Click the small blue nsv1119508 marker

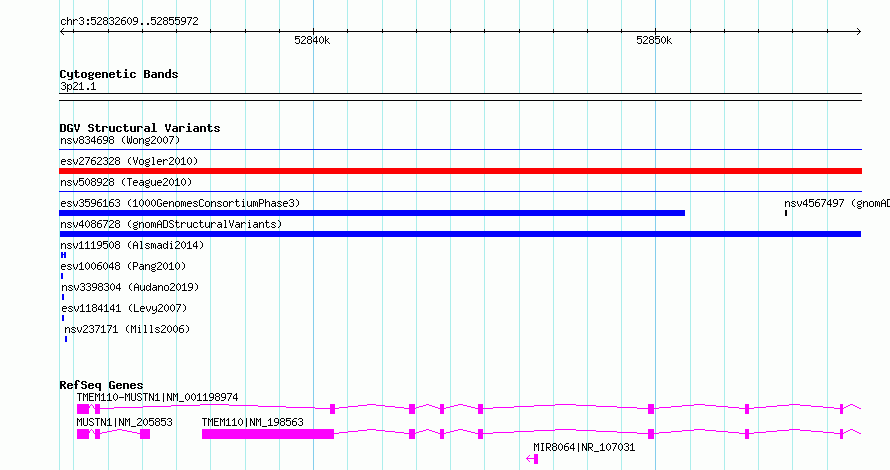click(x=64, y=255)
